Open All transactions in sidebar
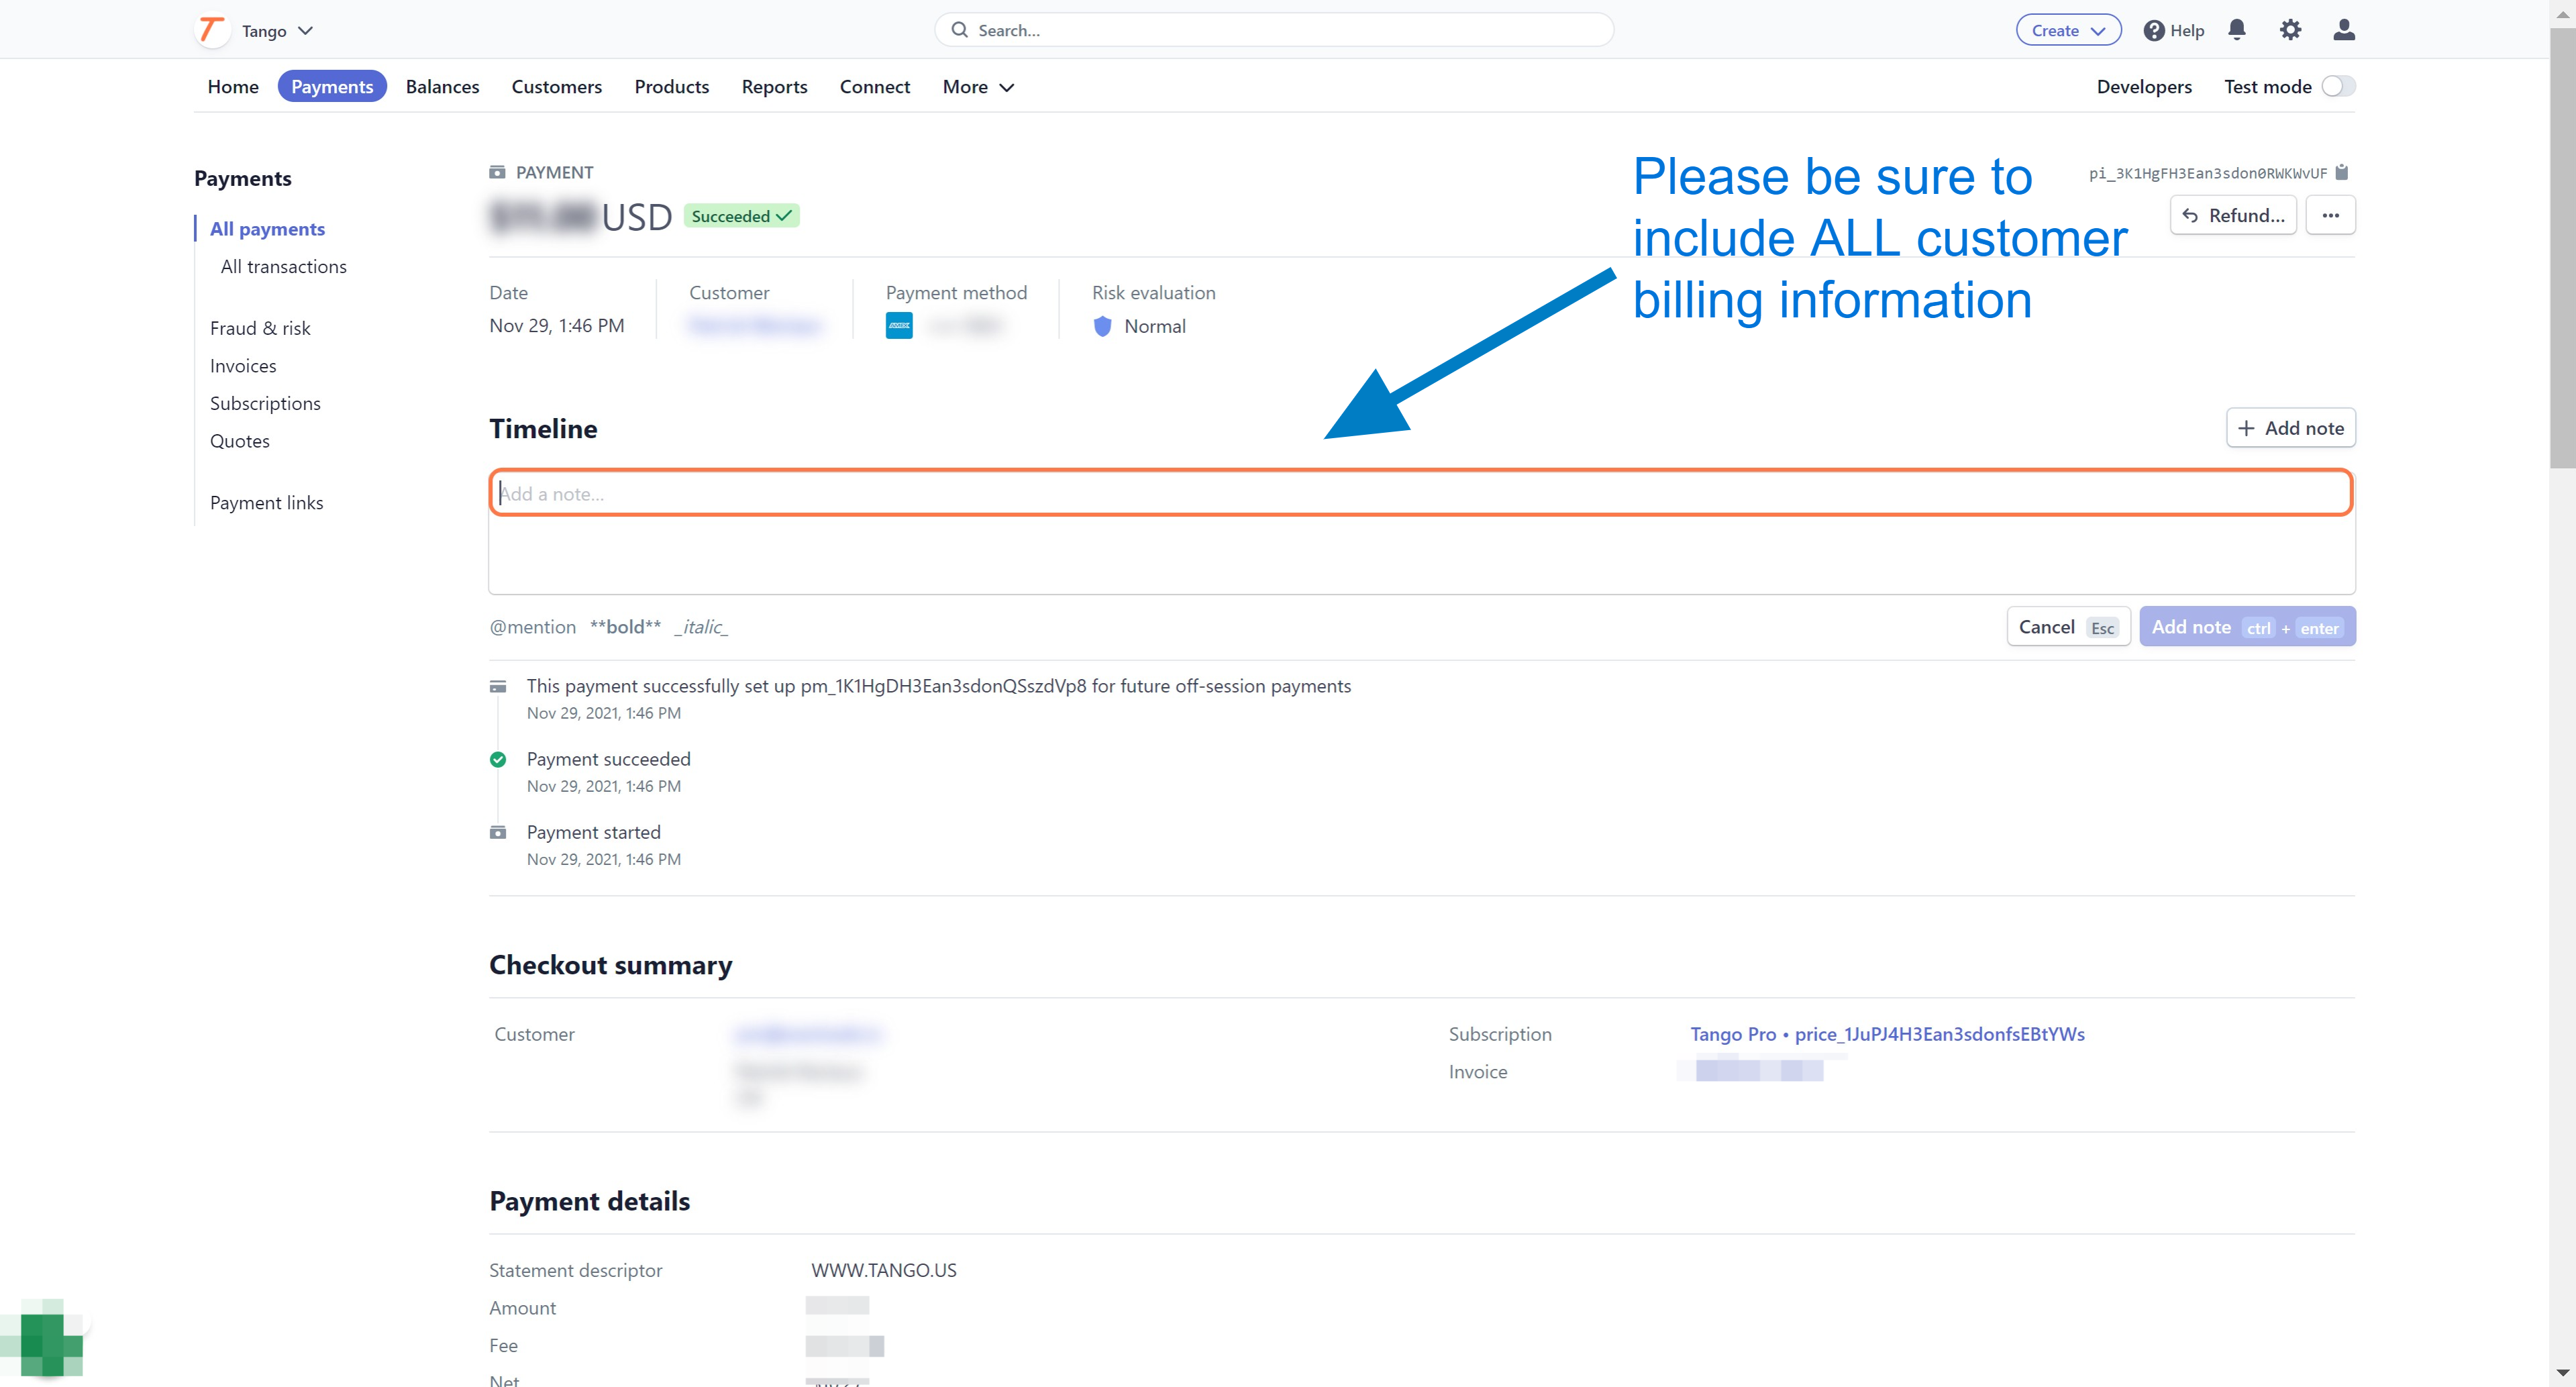 point(284,266)
